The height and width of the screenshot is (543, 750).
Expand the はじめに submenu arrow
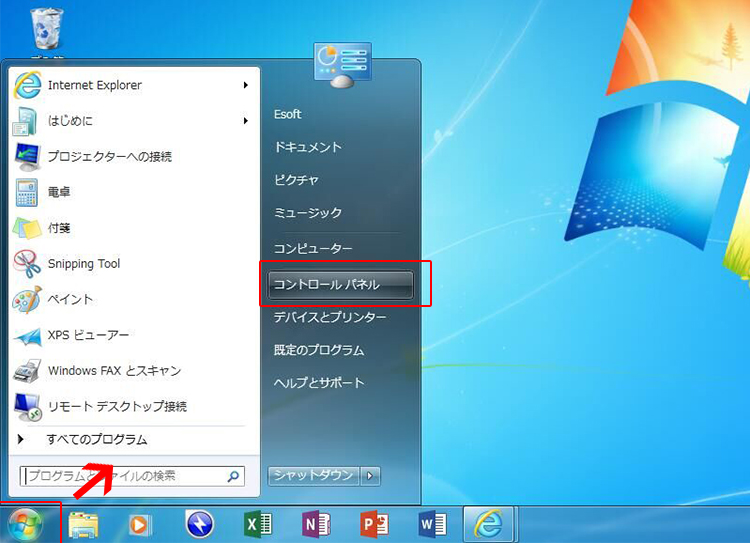pyautogui.click(x=245, y=121)
